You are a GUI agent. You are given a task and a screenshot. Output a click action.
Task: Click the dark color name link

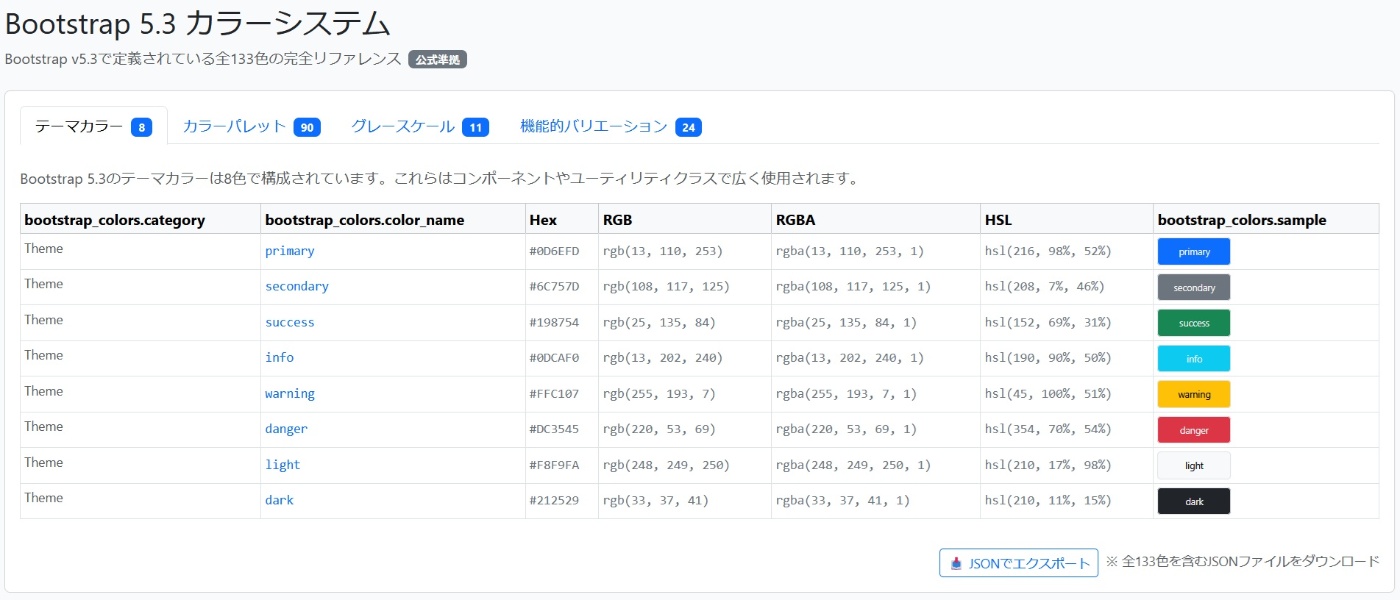pyautogui.click(x=279, y=500)
